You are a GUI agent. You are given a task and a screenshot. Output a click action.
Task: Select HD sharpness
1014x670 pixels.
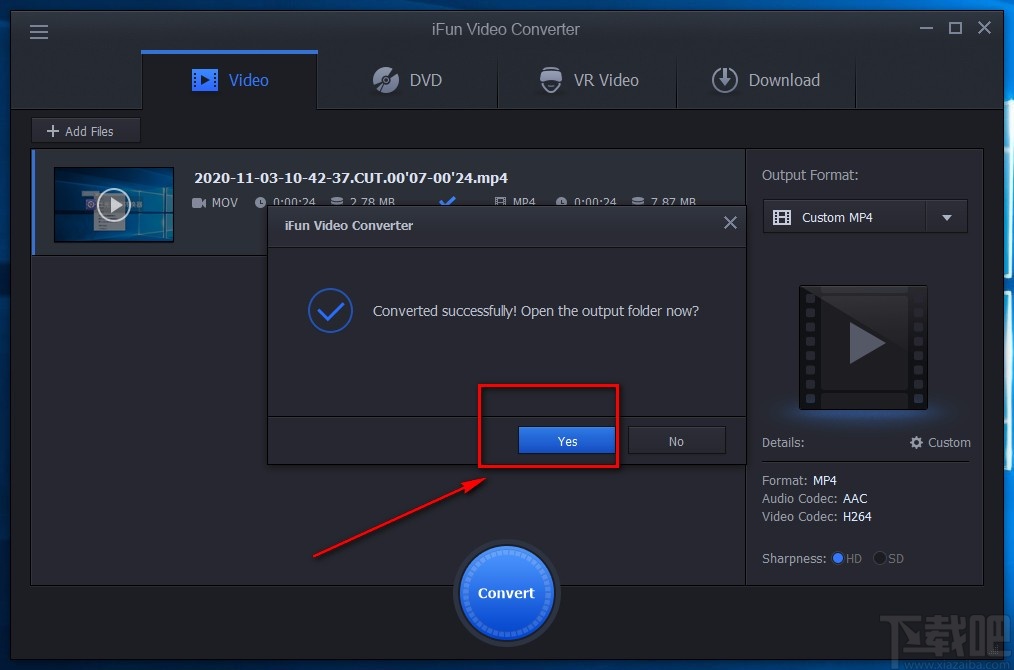pyautogui.click(x=838, y=558)
